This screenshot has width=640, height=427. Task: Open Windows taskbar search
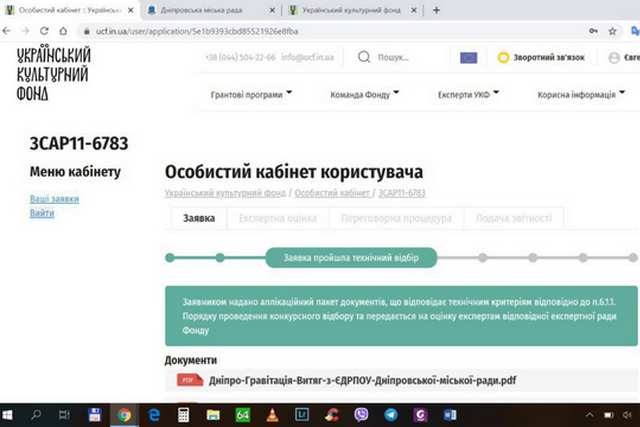tap(36, 415)
